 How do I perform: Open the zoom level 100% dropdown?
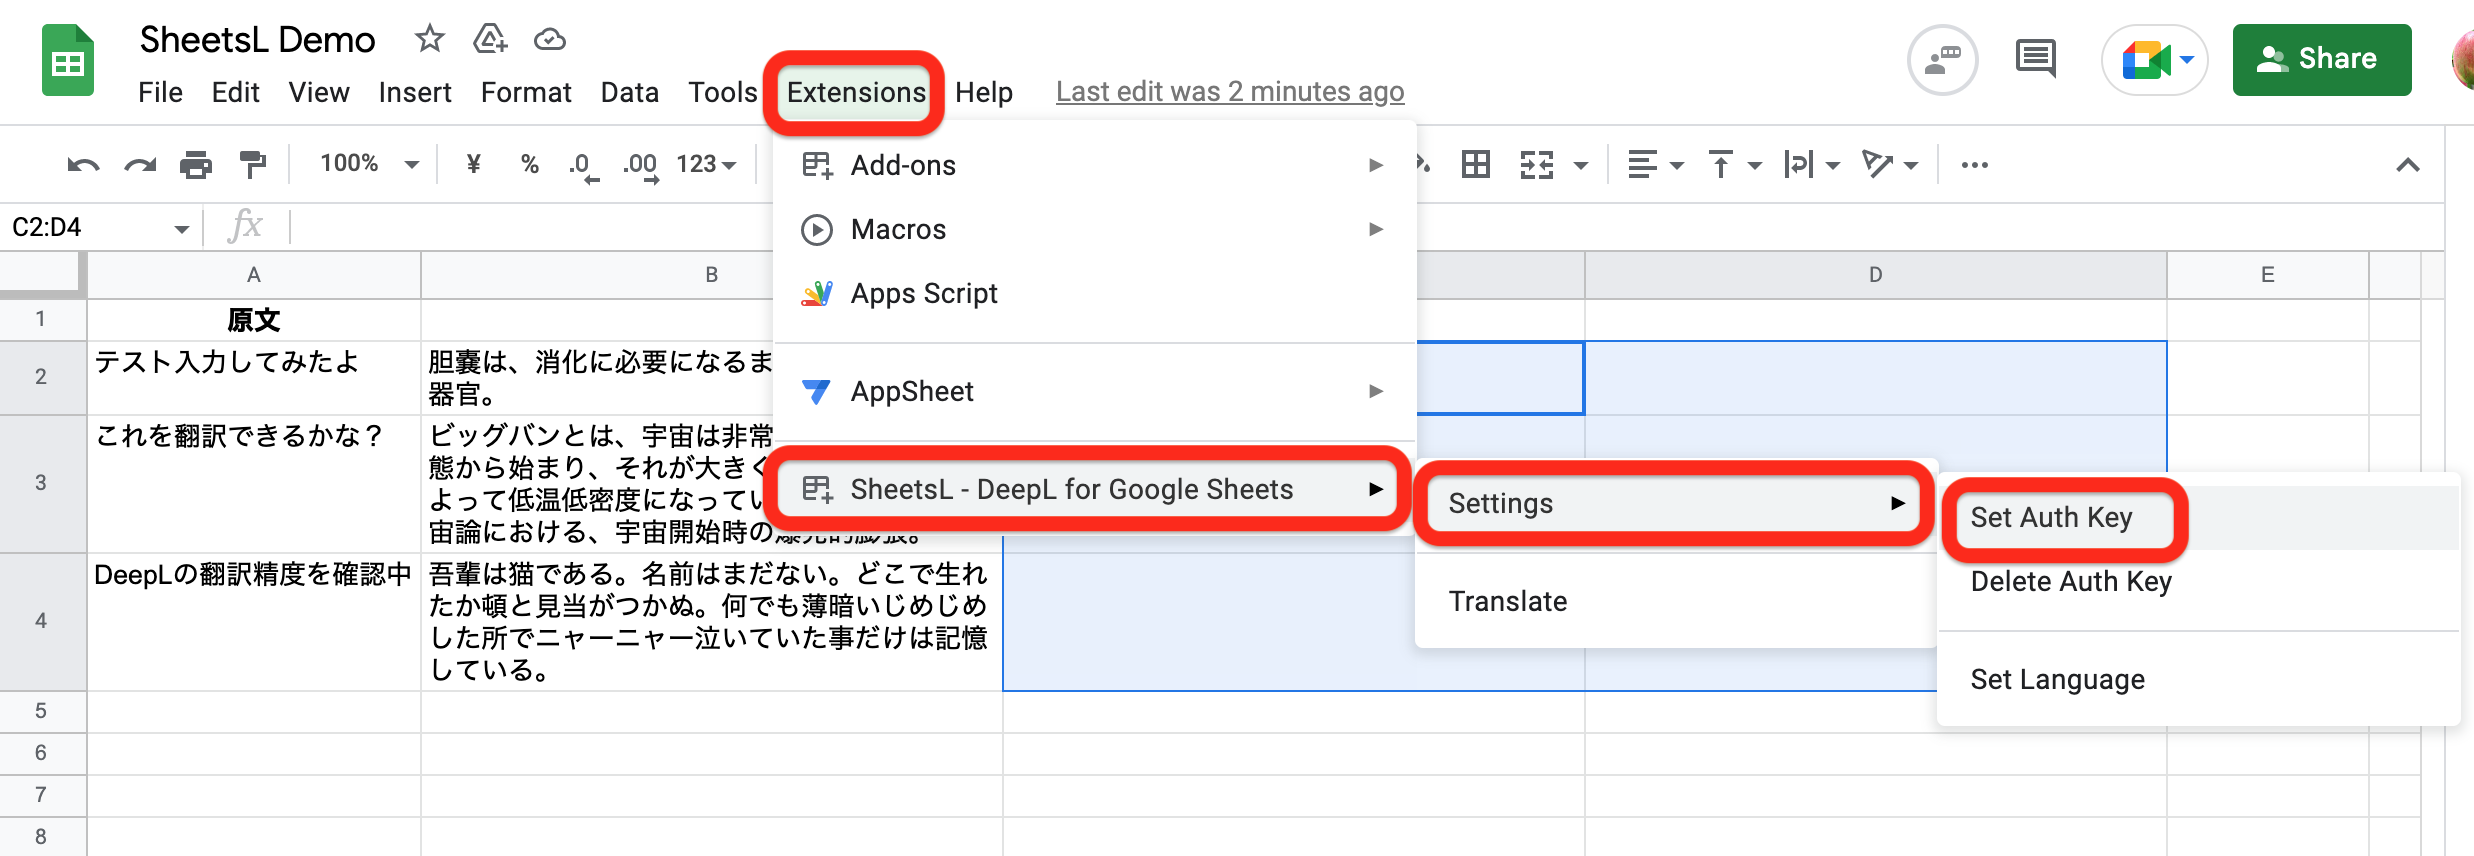368,163
